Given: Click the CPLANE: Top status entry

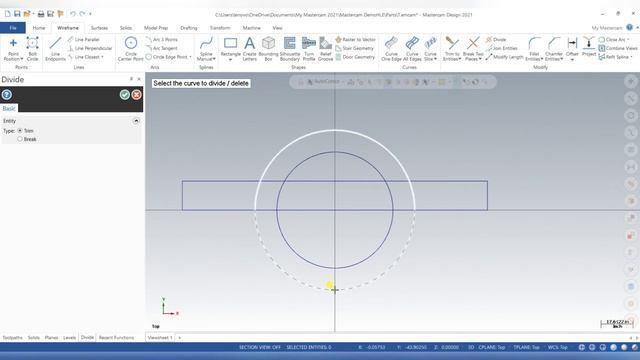Looking at the screenshot, I should pos(491,347).
